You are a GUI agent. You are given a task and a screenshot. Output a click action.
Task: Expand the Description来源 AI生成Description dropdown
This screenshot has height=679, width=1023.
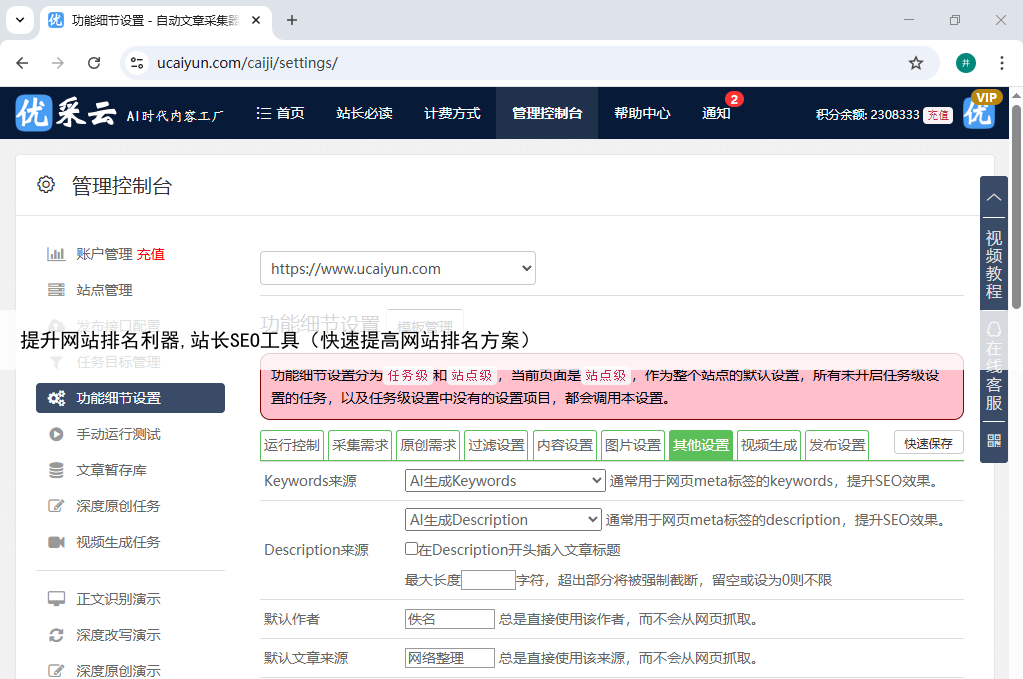coord(503,520)
